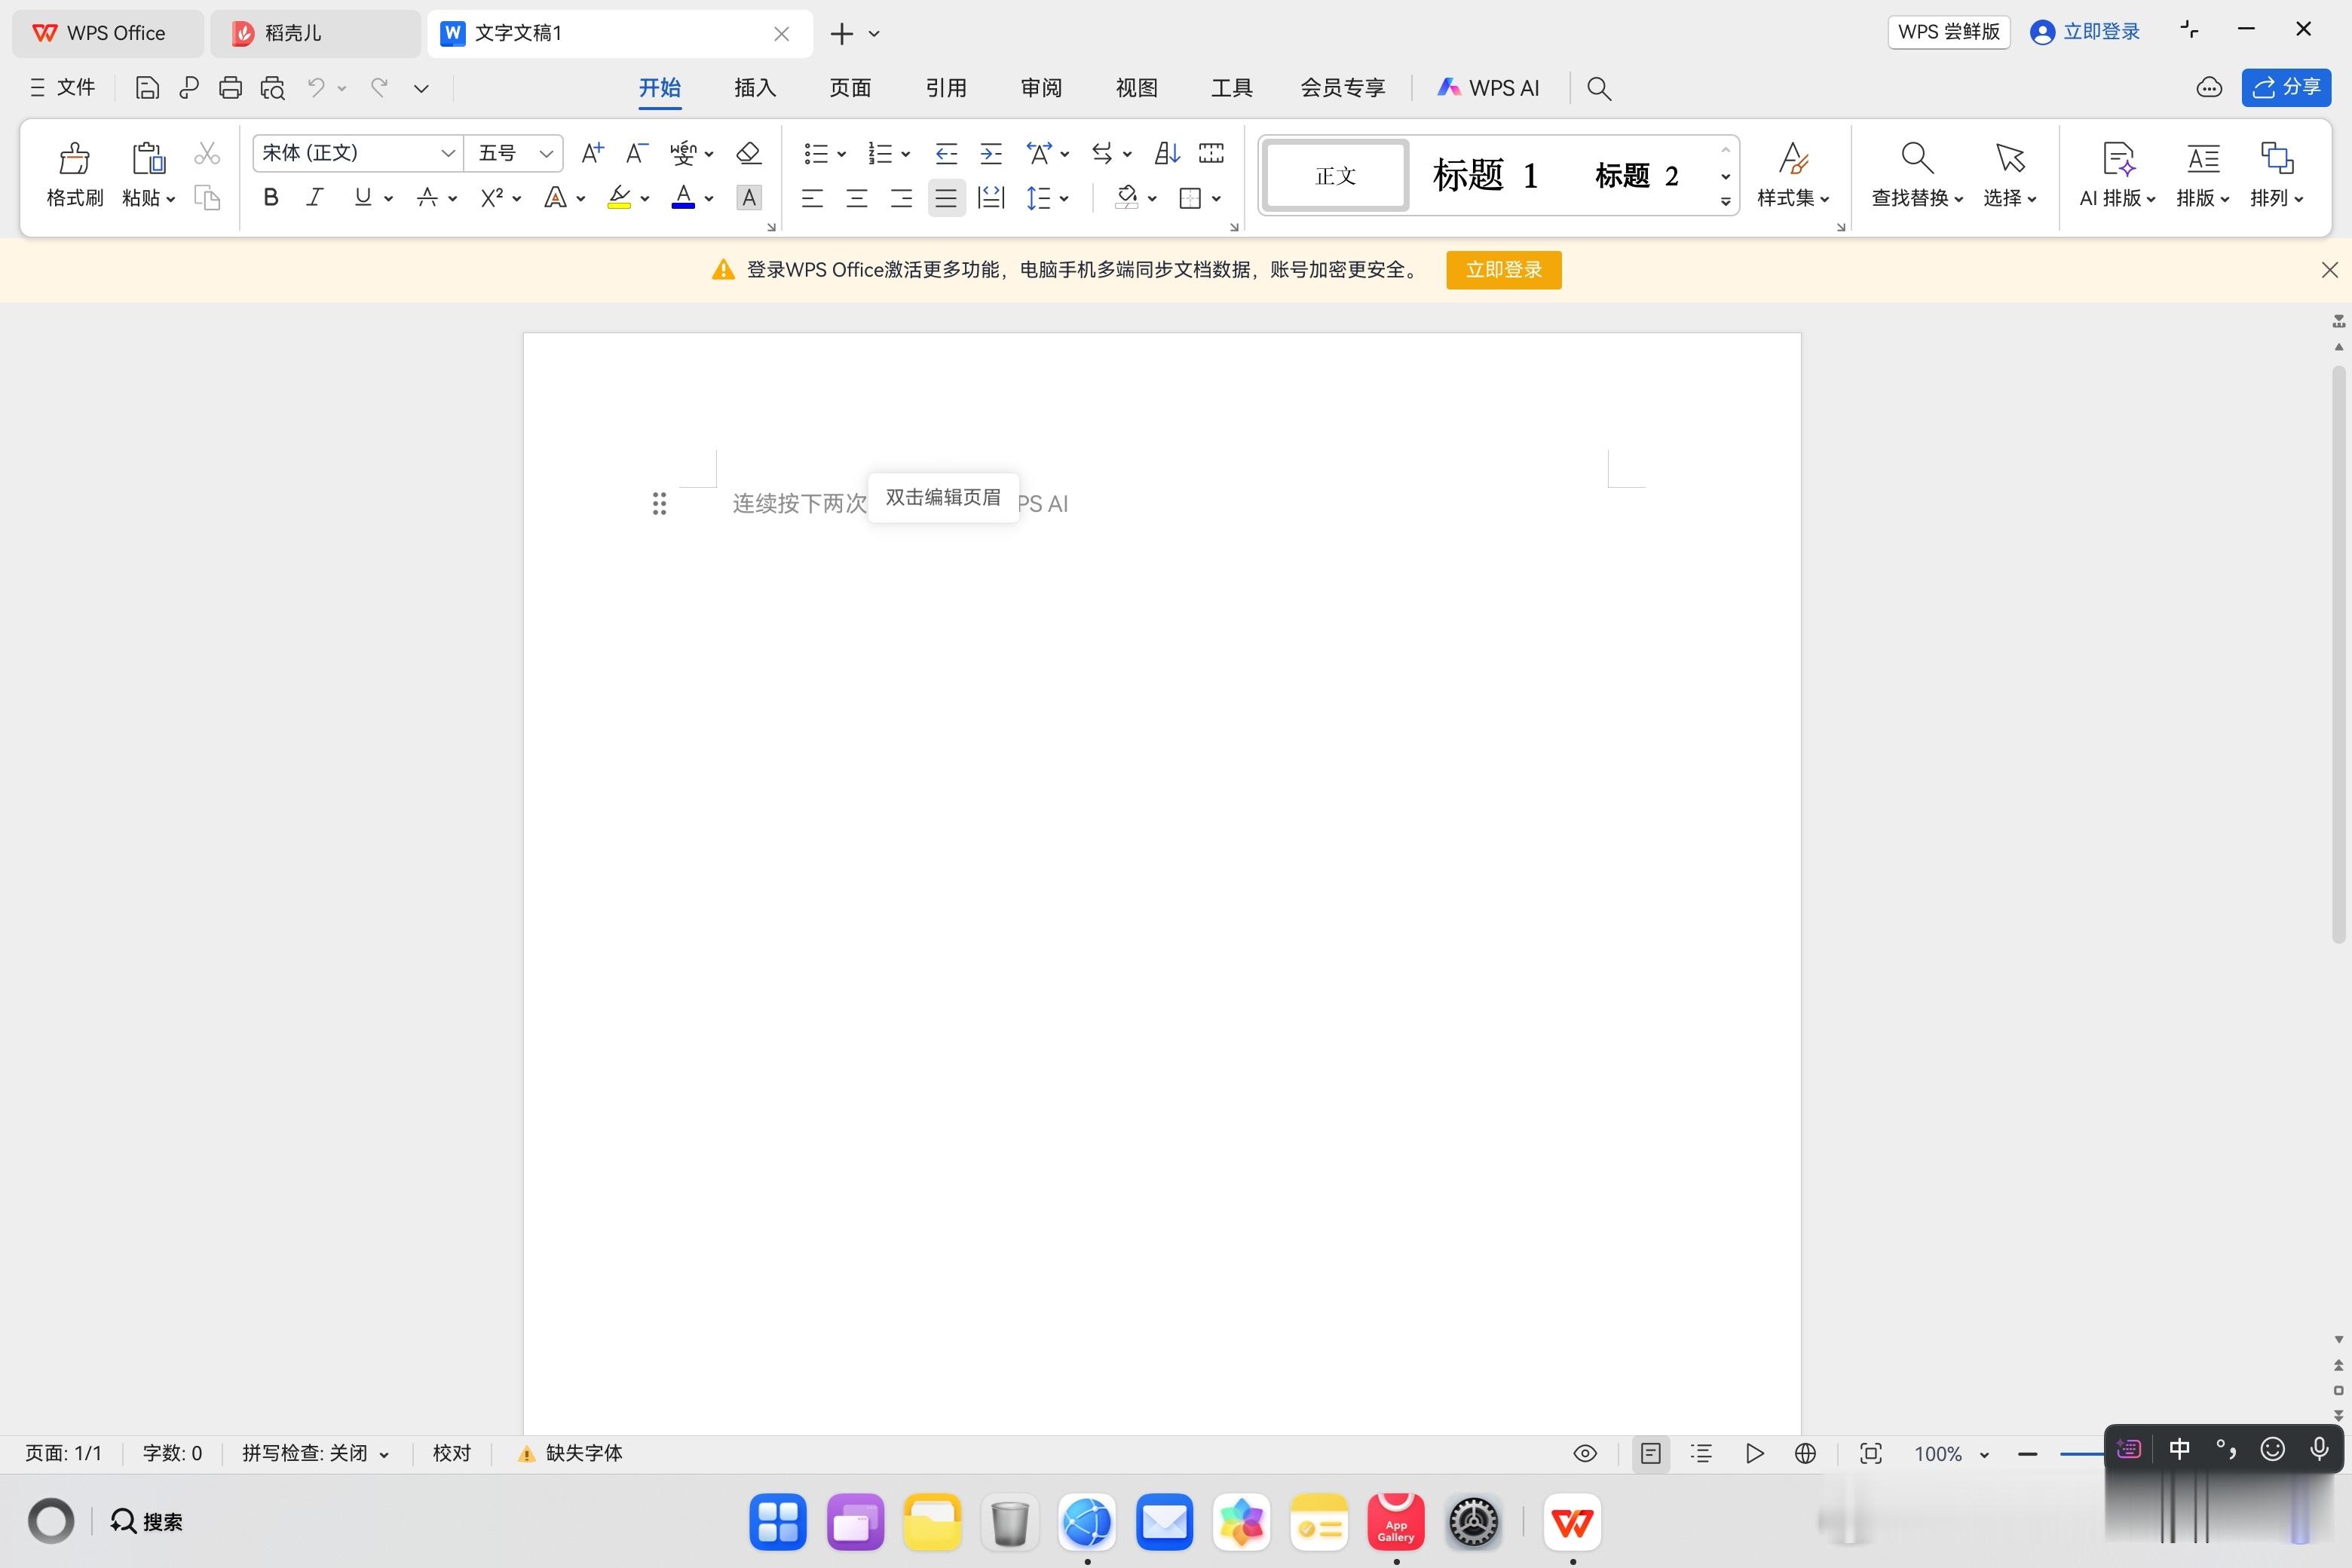
Task: Click the orange 立即登录 banner button
Action: (1503, 270)
